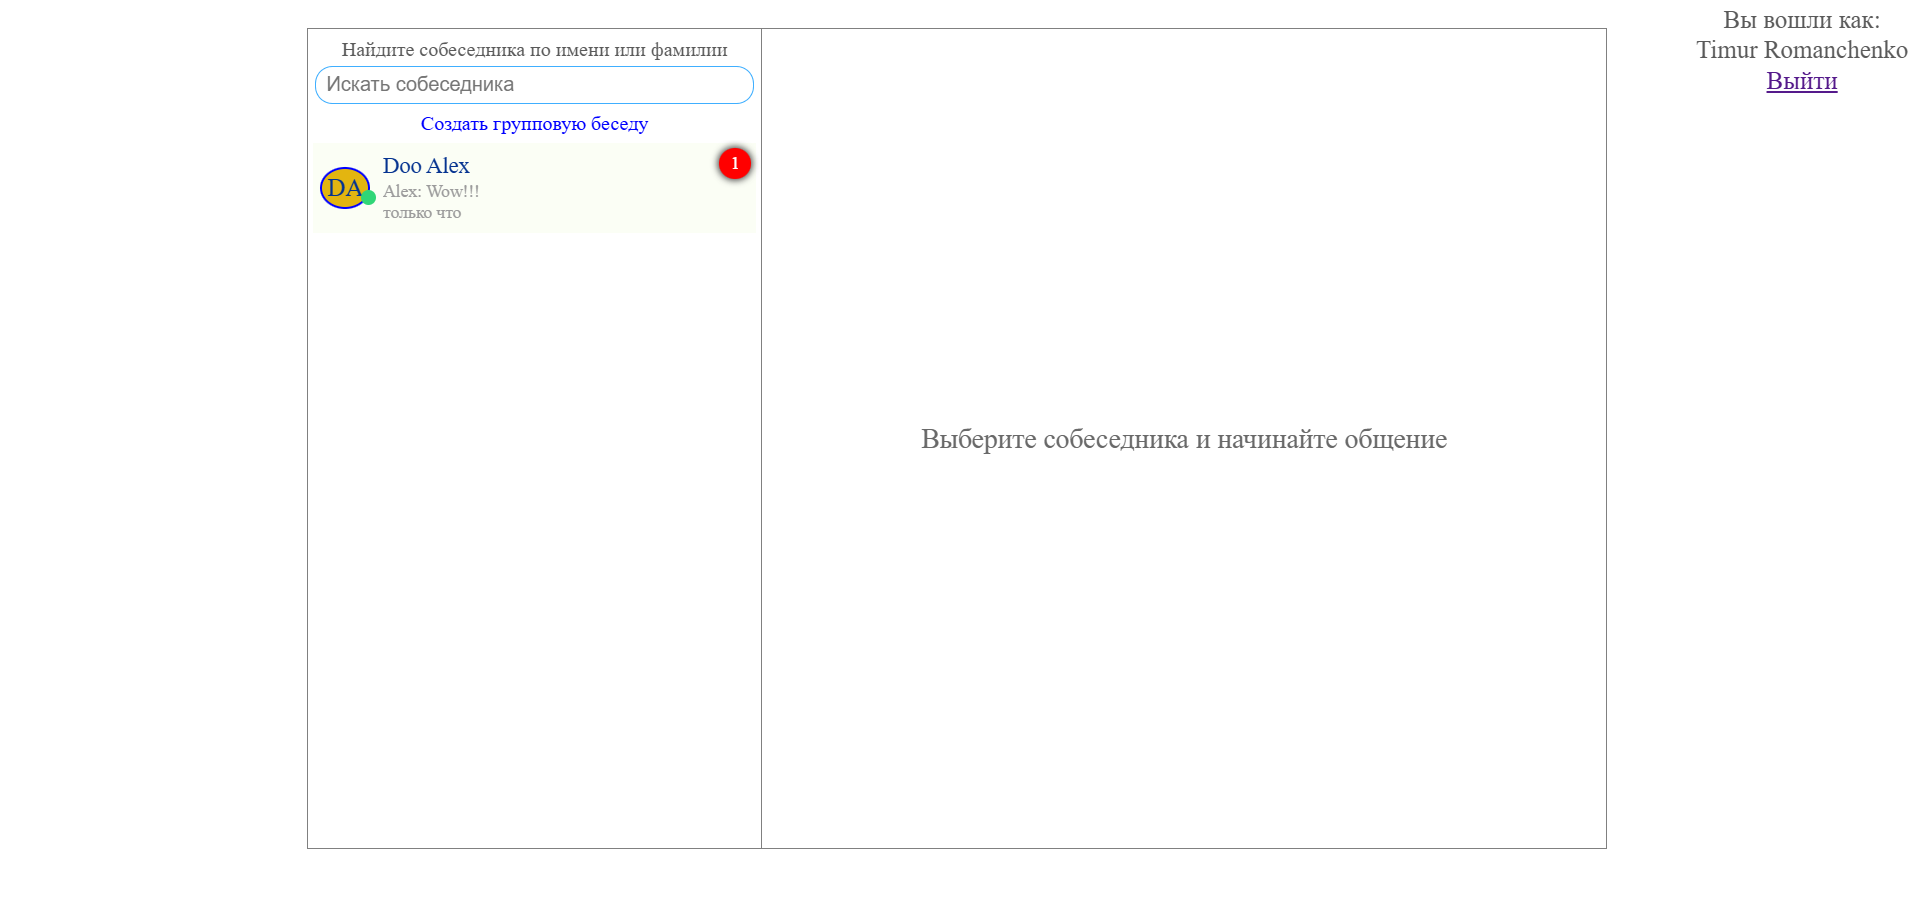Click the message preview 'Alex: Wow!!!'
The image size is (1910, 899).
431,191
